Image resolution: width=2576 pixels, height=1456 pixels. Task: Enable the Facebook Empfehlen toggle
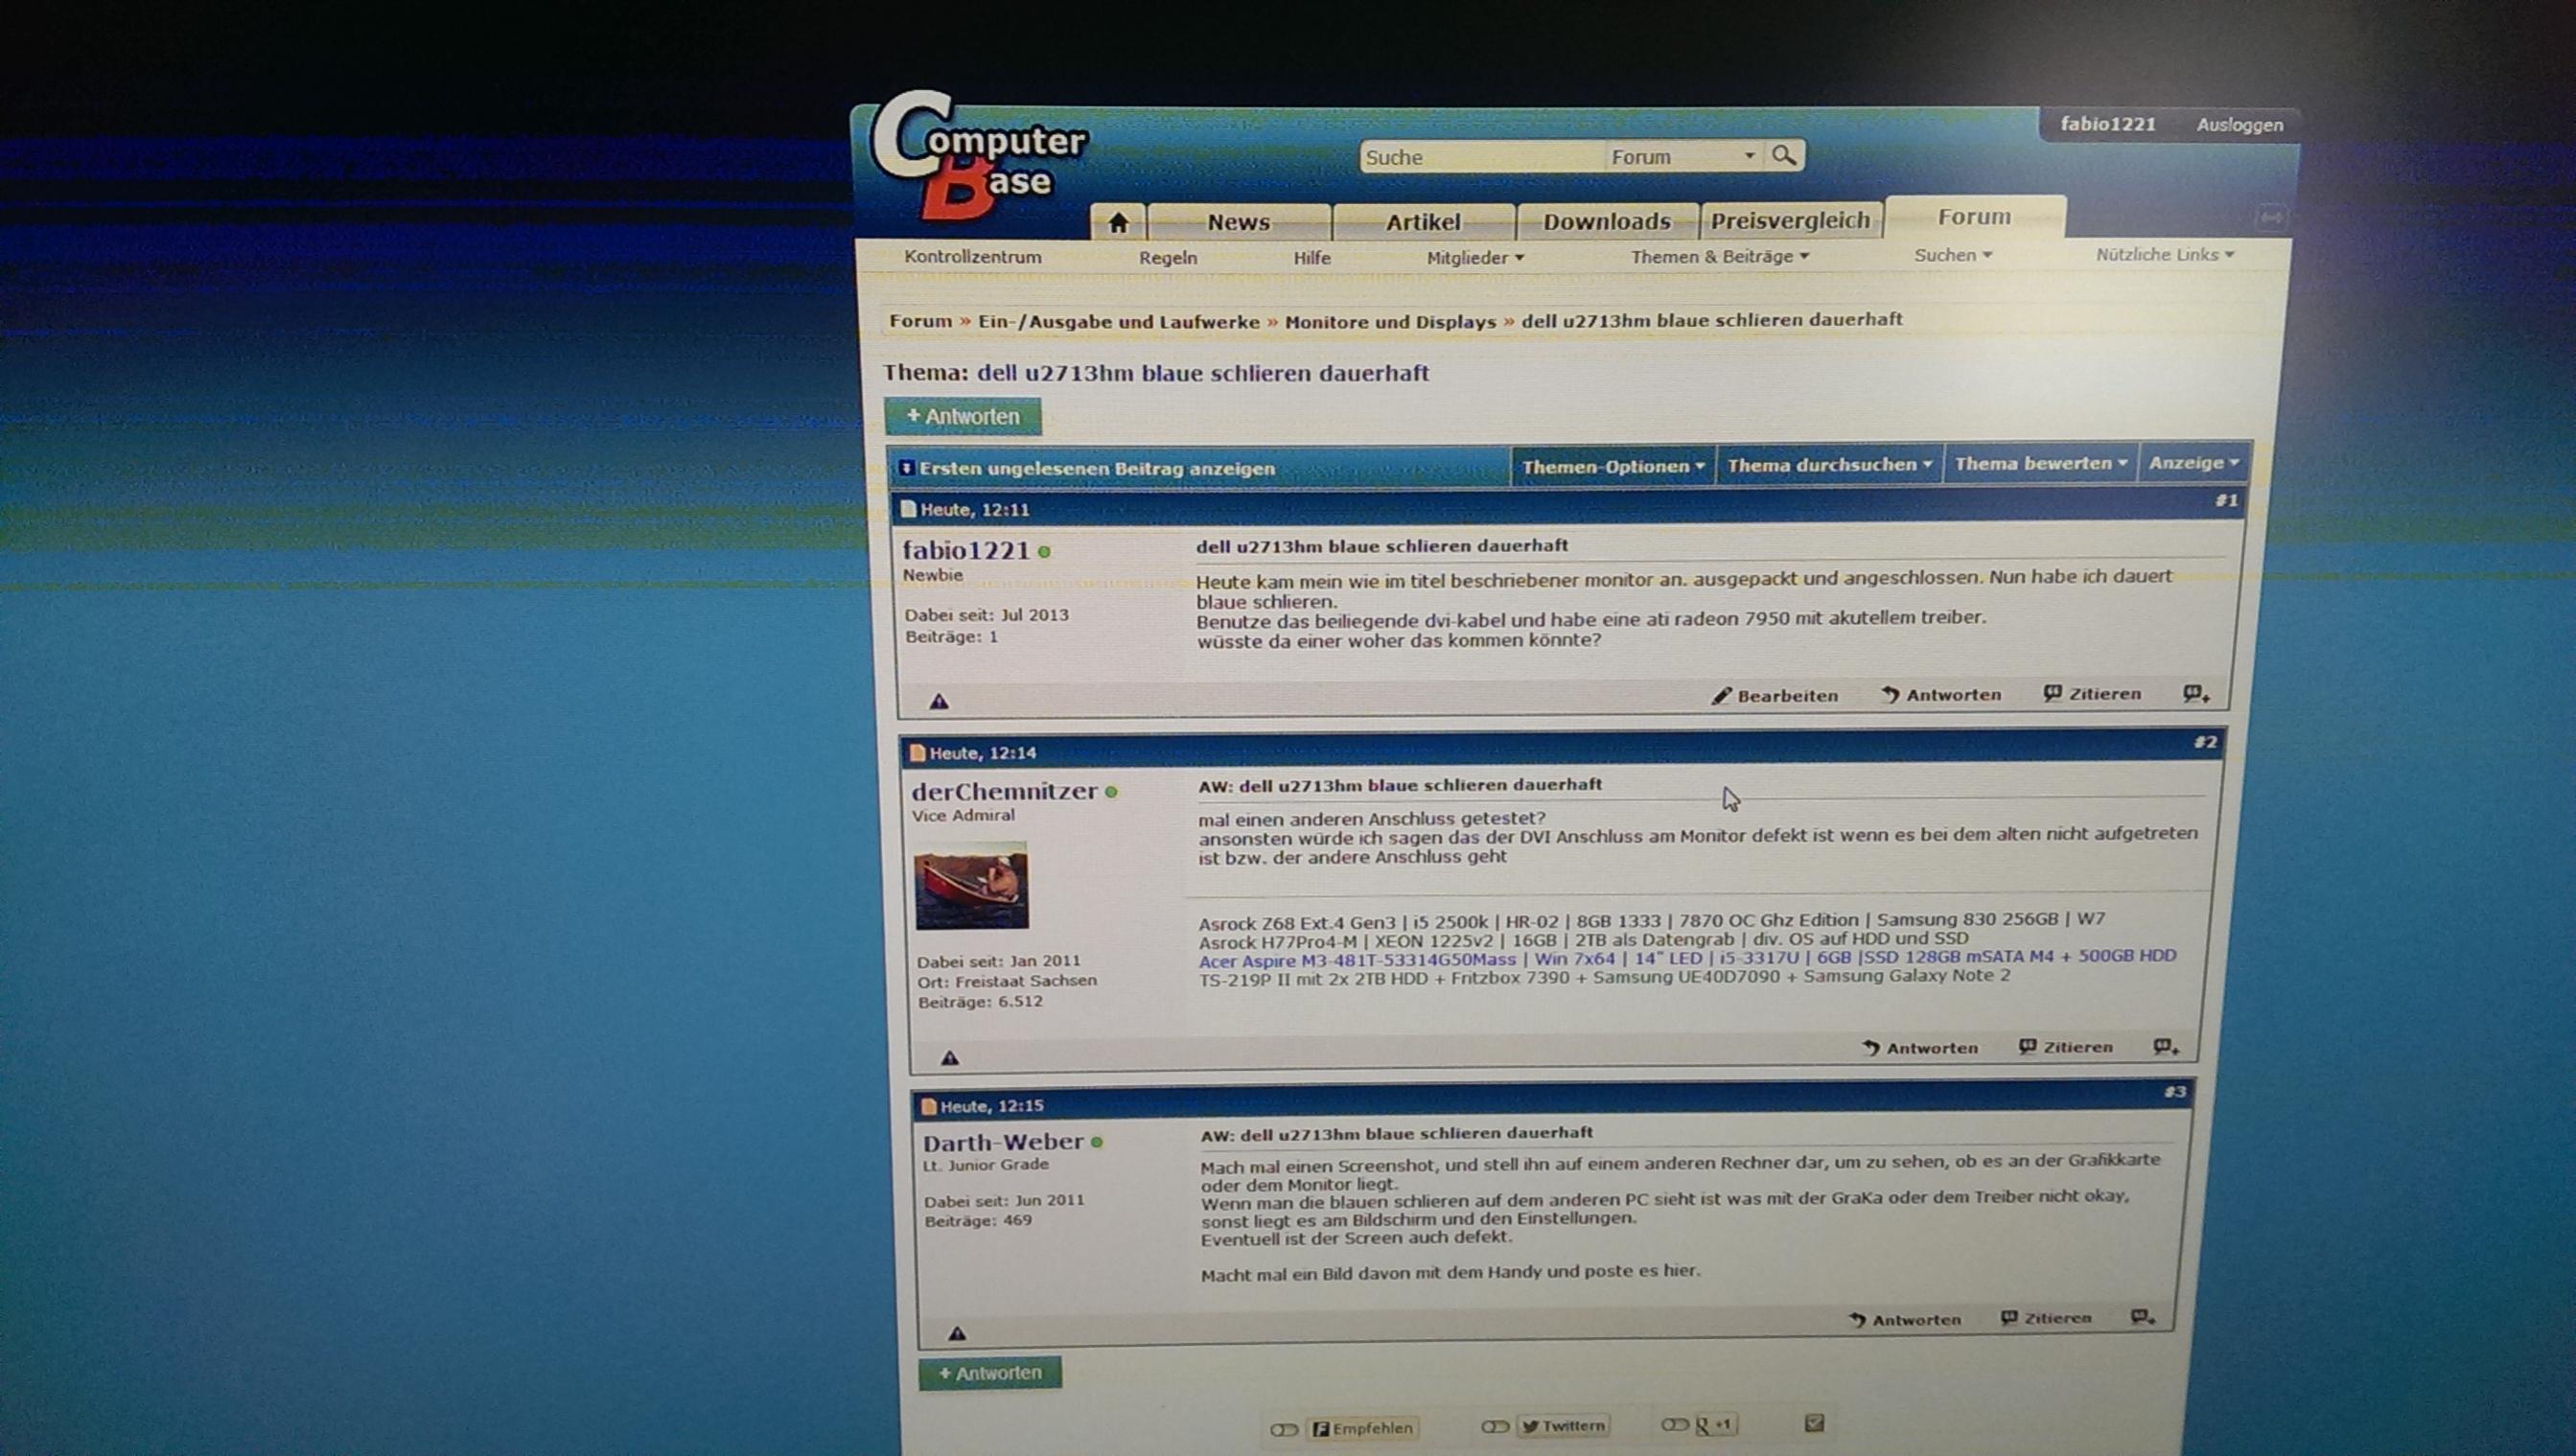coord(1283,1429)
